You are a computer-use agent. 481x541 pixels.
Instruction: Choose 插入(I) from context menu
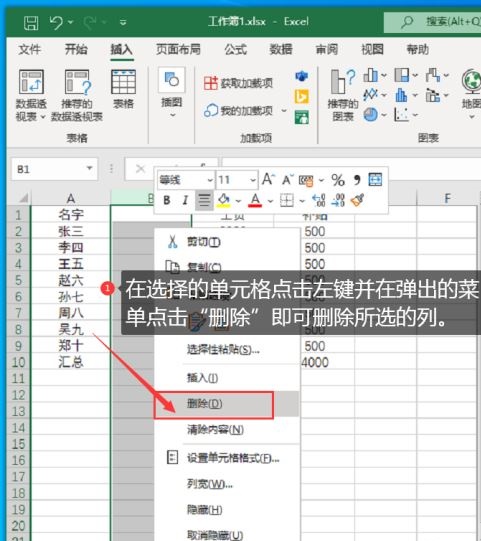227,378
